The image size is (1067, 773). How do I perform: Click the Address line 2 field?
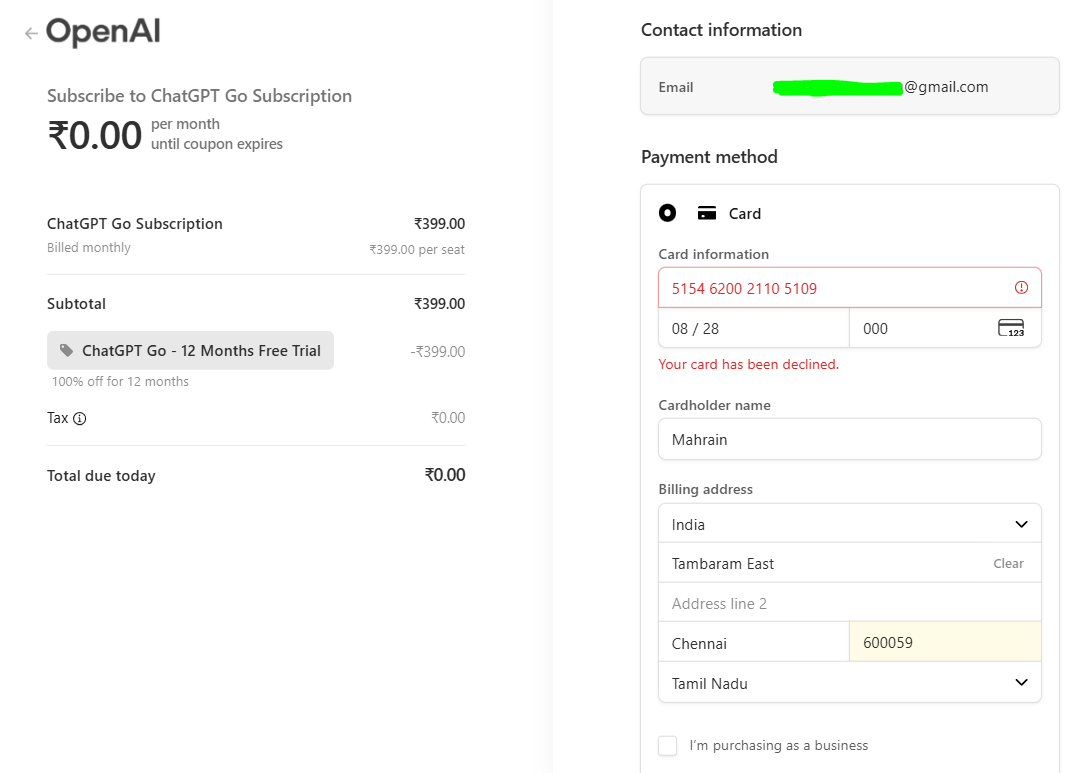849,603
